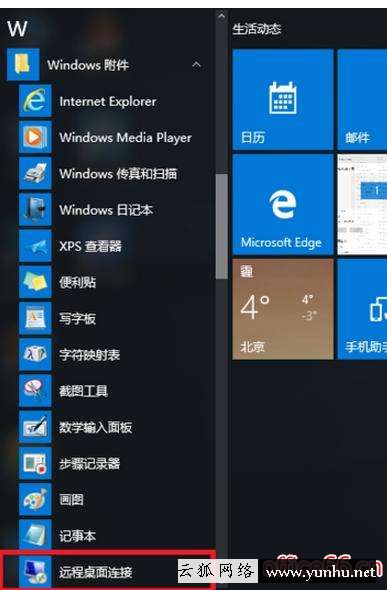Open the 便利贴 sticky notes icon

(35, 282)
